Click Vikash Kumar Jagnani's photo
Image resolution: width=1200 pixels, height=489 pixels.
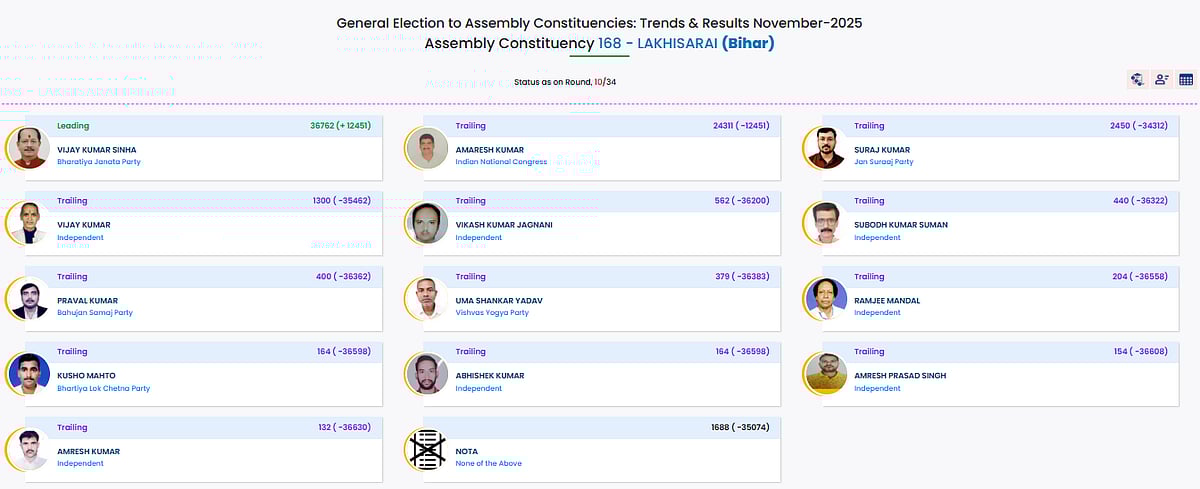pyautogui.click(x=426, y=223)
